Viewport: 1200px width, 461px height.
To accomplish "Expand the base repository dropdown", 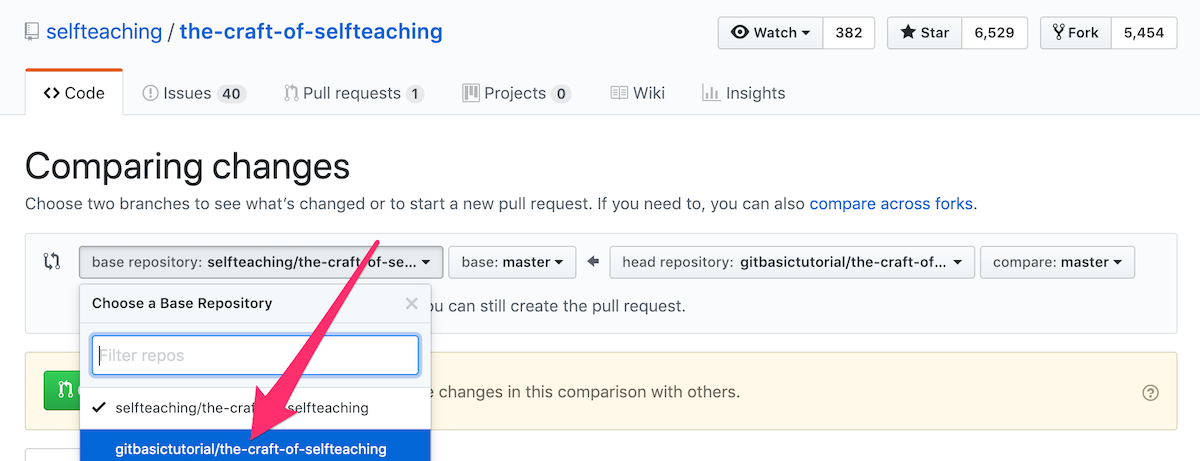I will click(261, 262).
